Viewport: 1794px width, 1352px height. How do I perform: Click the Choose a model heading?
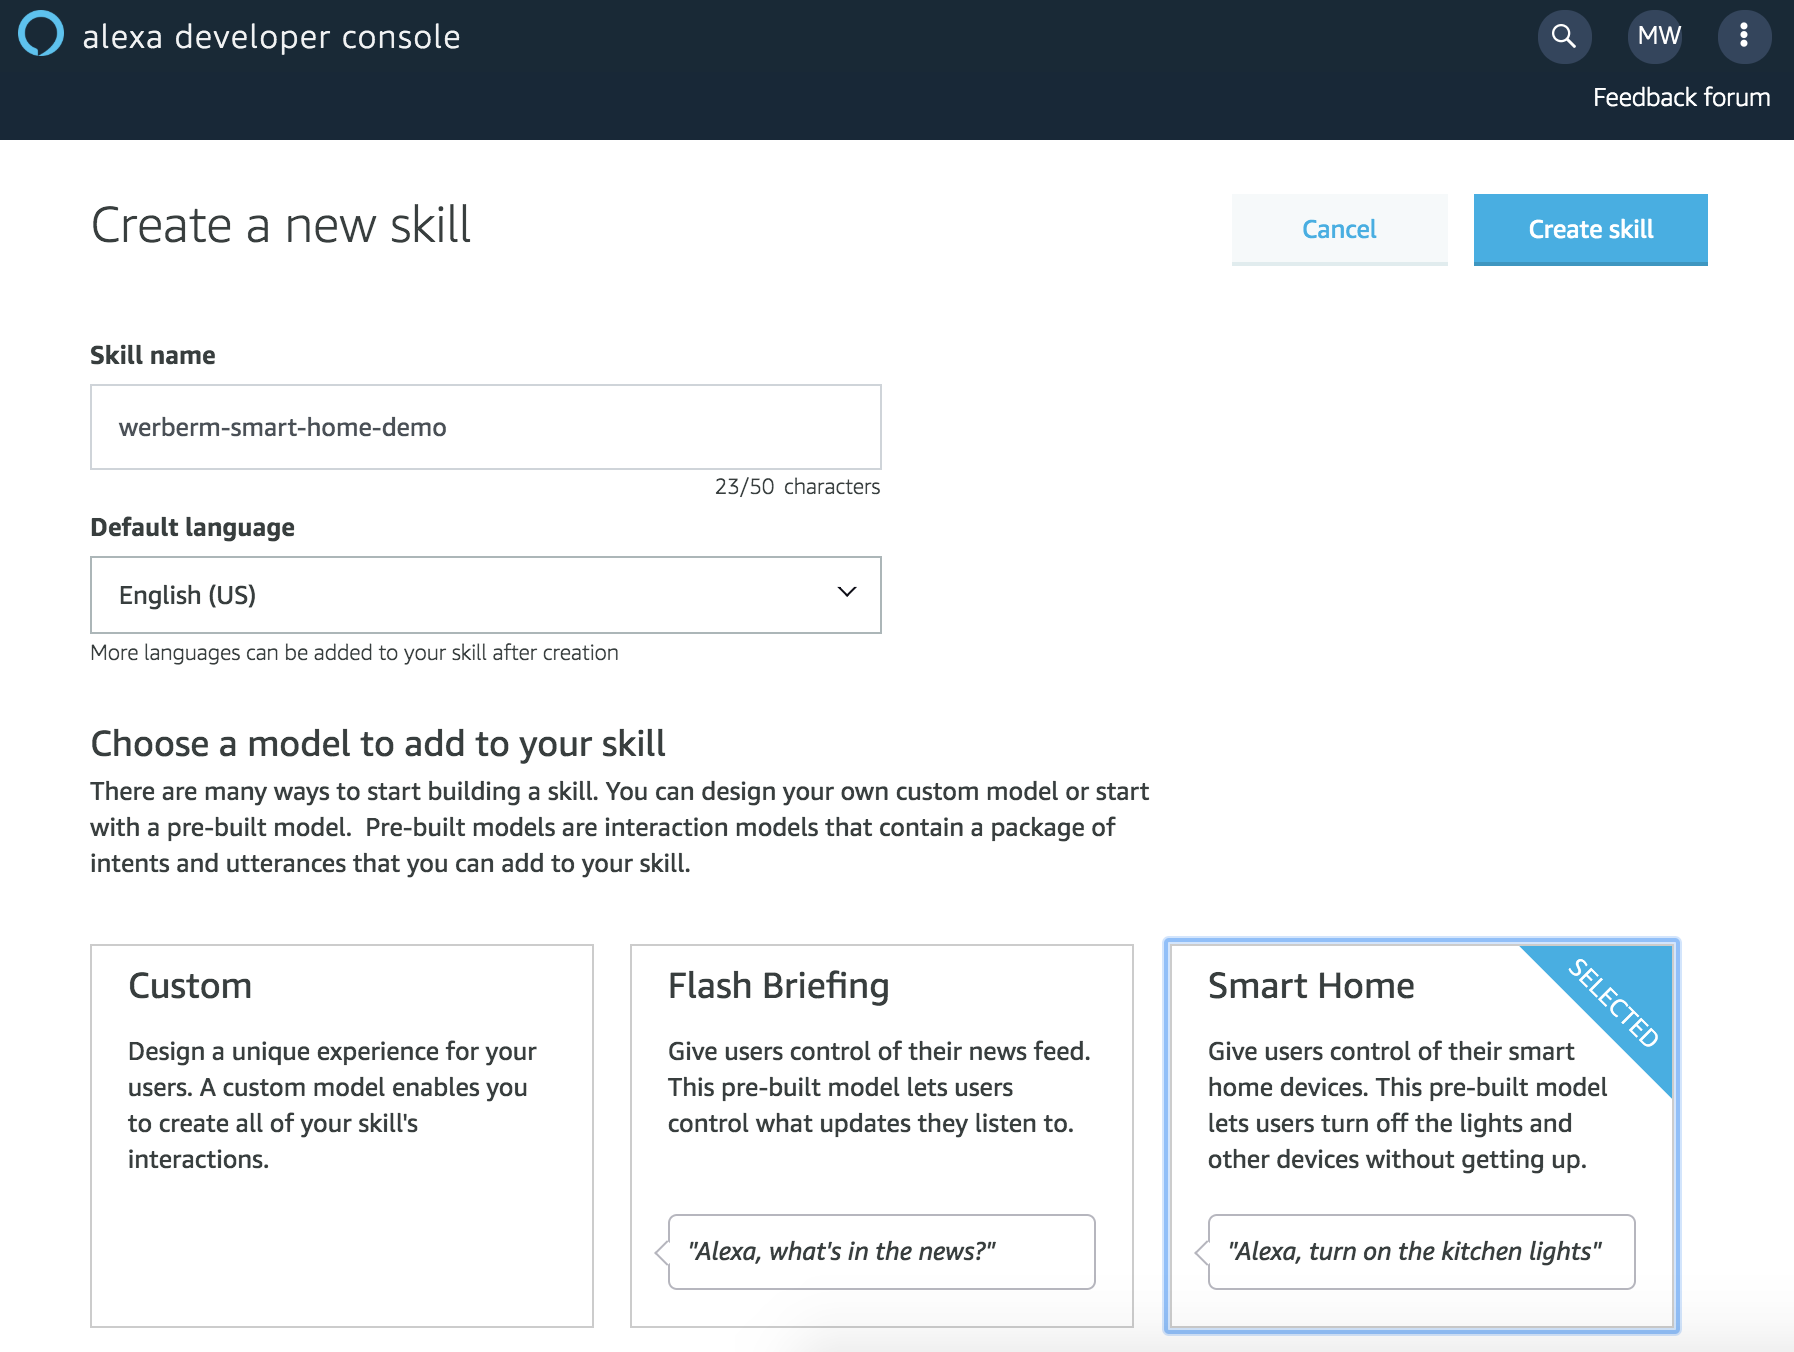pos(378,744)
